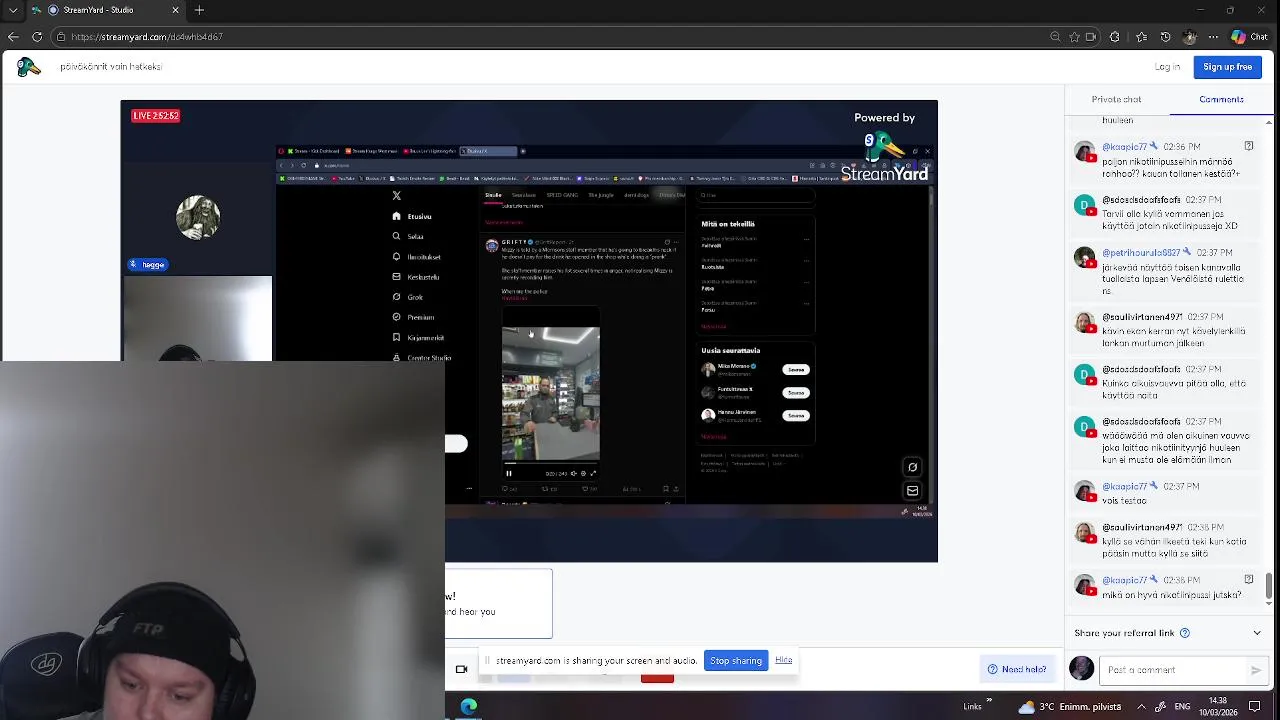
Task: Open Windows notification center icon
Action: pos(1254,706)
